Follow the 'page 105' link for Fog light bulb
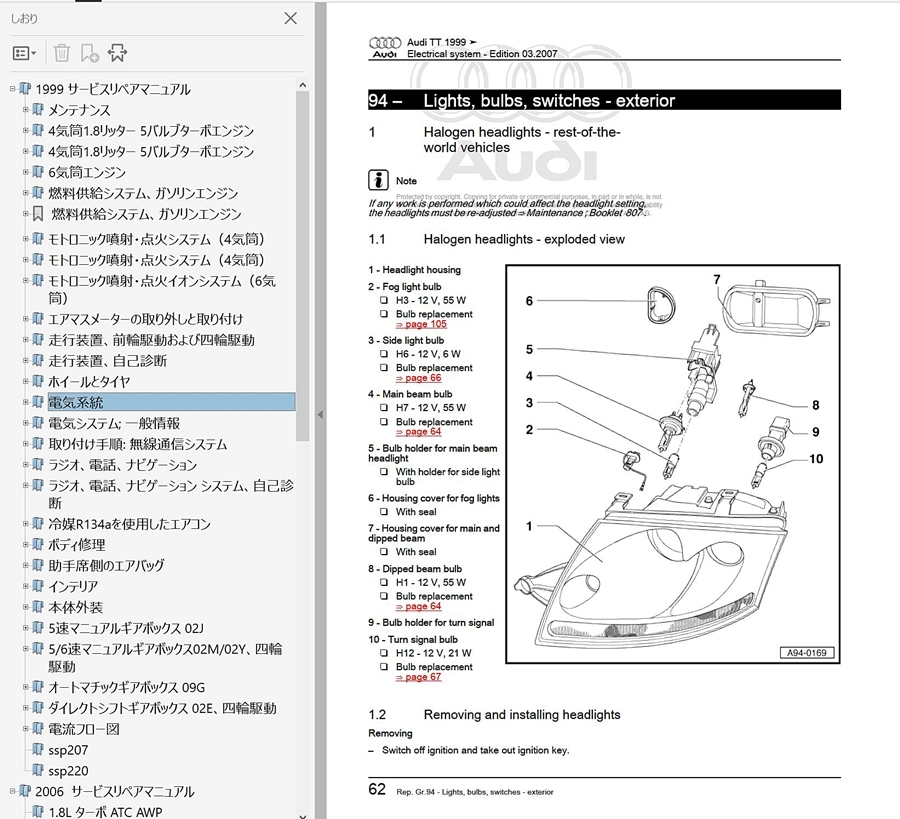Viewport: 900px width, 819px height. [421, 324]
